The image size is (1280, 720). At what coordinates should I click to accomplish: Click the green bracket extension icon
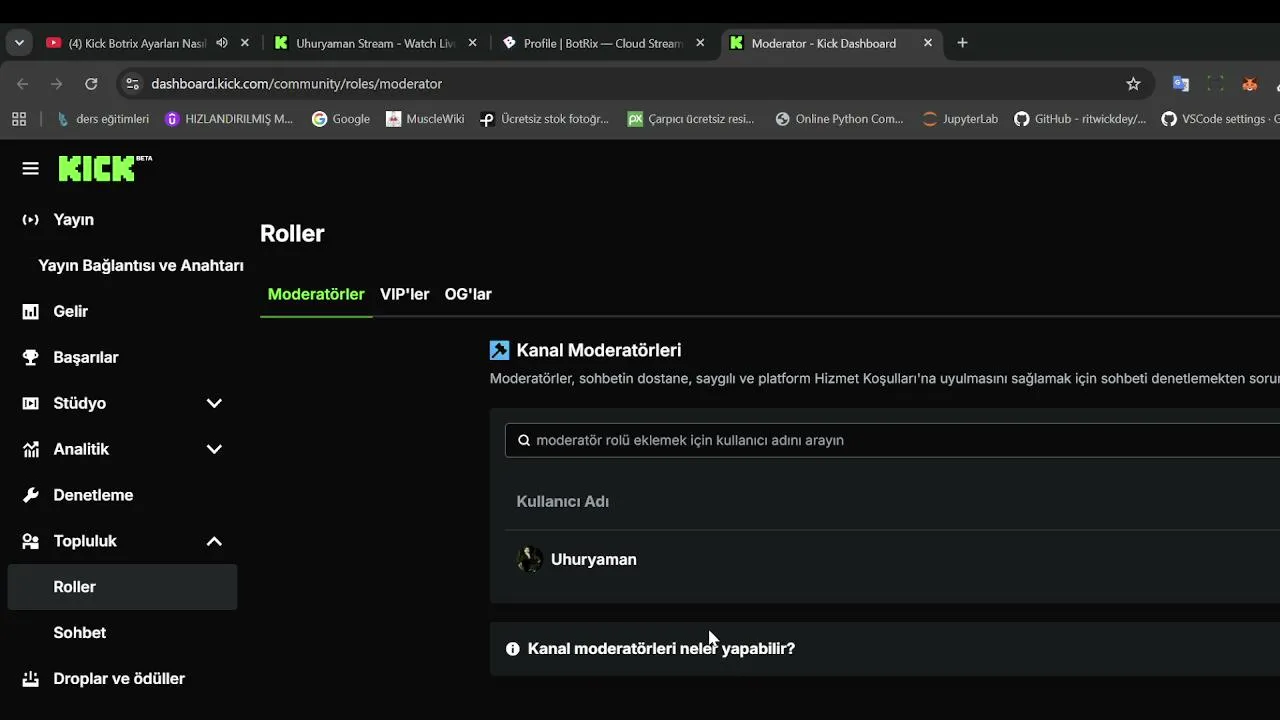(1215, 84)
